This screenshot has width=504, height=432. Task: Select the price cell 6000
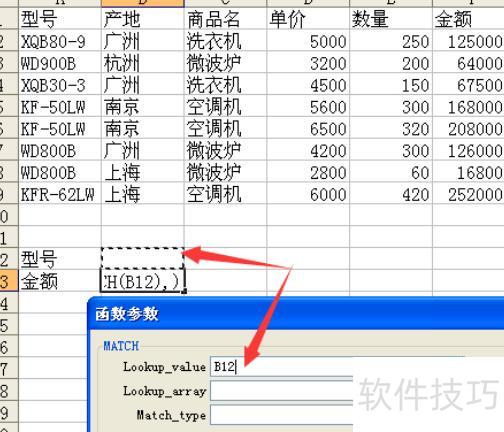pos(308,194)
